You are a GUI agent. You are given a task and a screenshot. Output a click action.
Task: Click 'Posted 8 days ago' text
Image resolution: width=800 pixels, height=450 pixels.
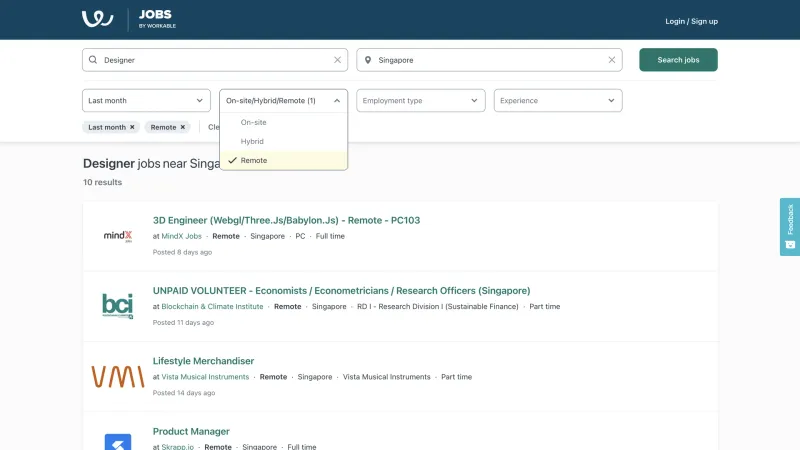(x=182, y=252)
